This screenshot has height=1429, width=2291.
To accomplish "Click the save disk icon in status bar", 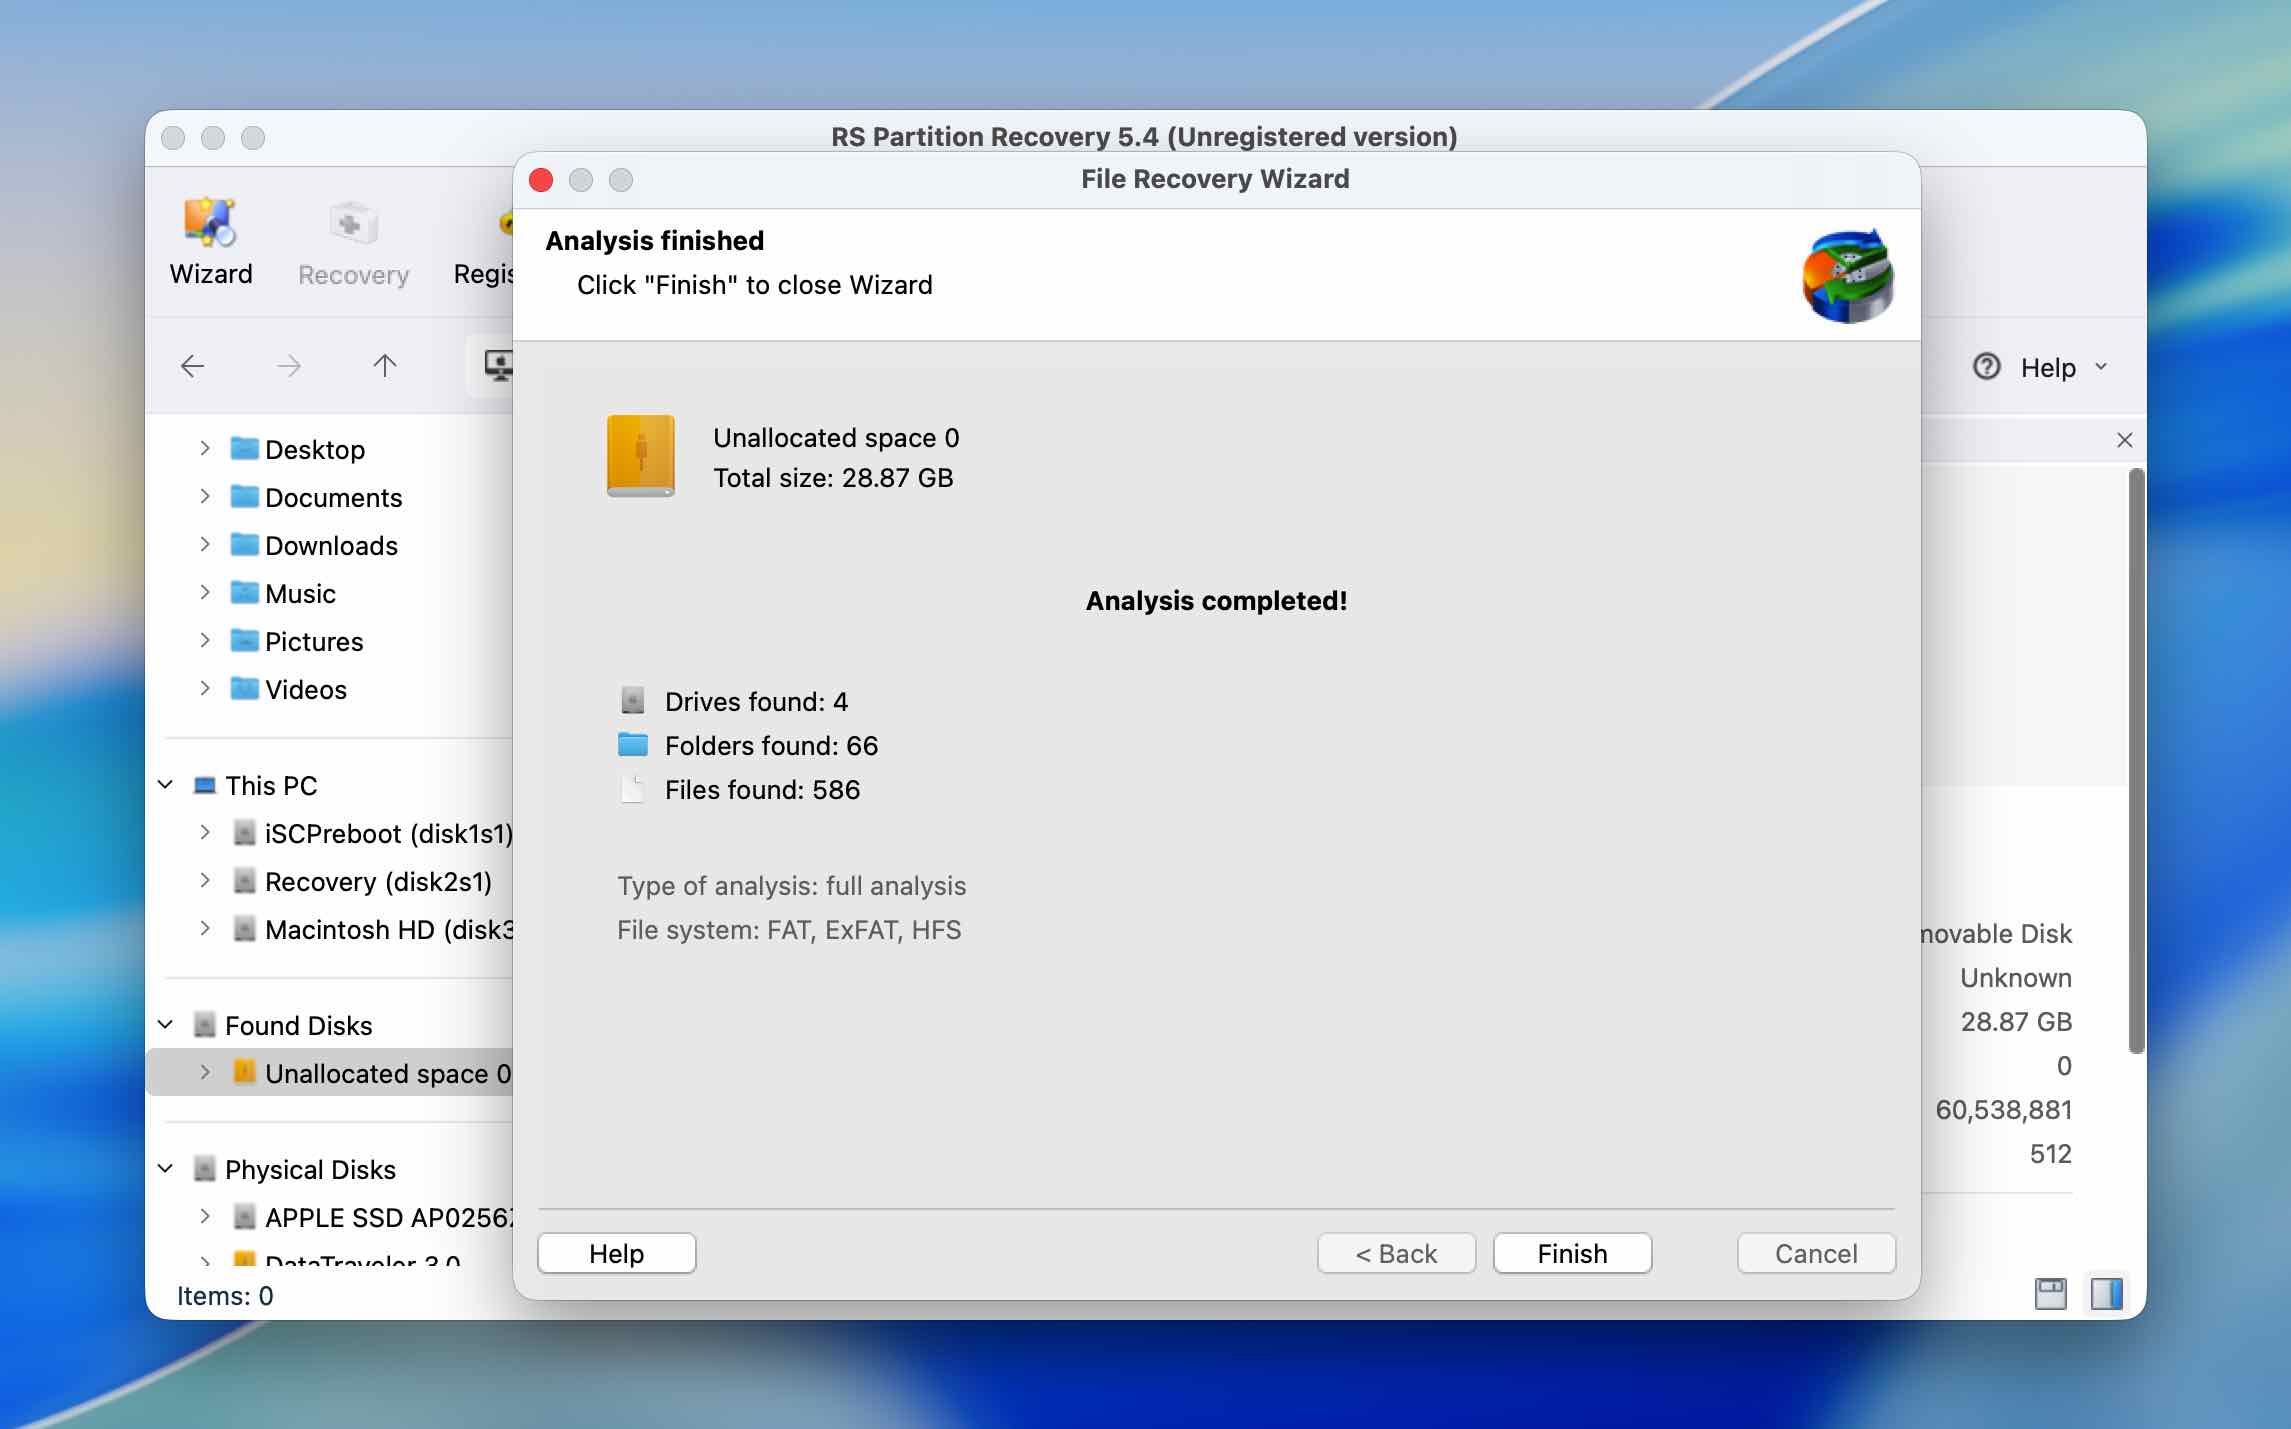I will 2050,1294.
